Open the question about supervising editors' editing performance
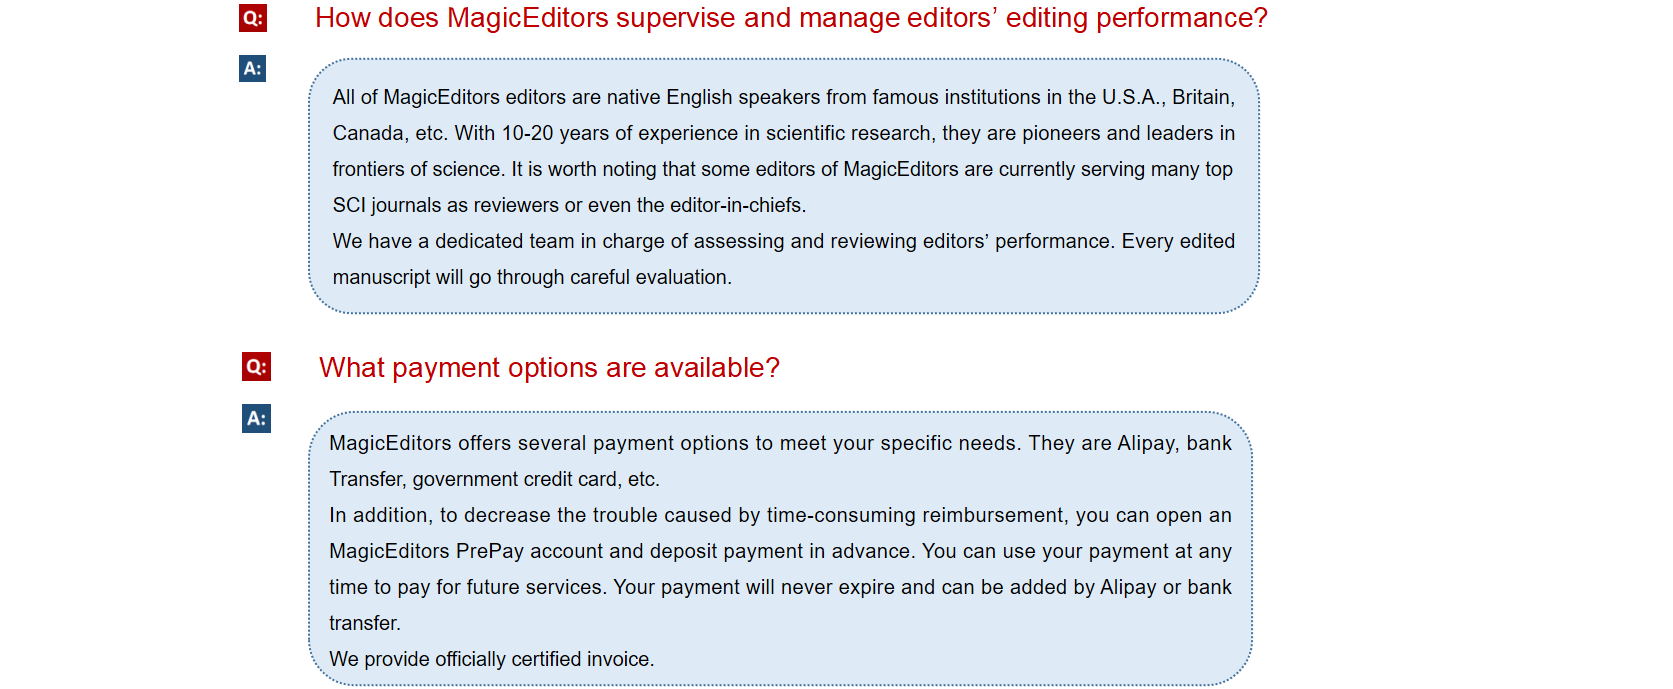This screenshot has height=689, width=1673. pos(791,18)
